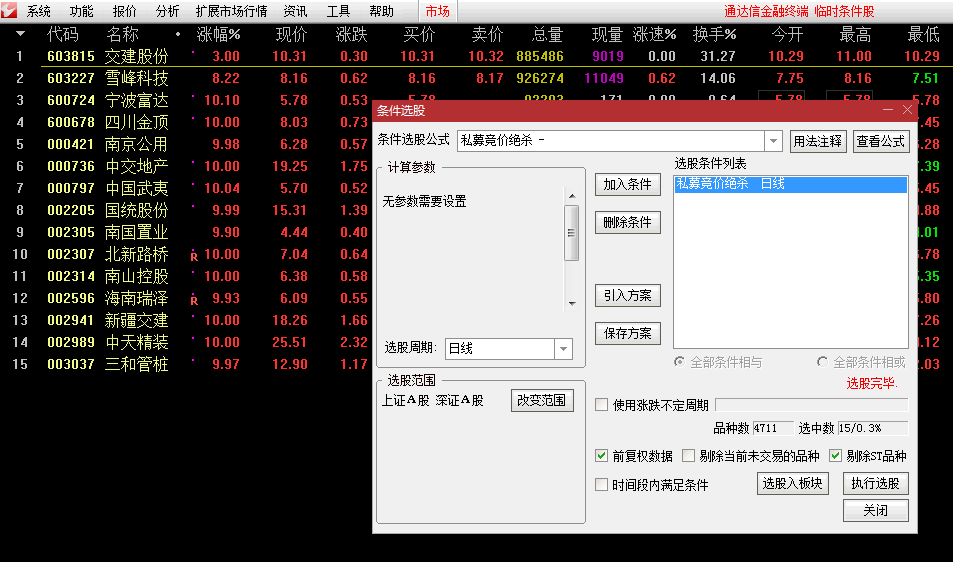Click the 改变范围 button
Viewport: 953px width, 562px height.
tap(542, 400)
